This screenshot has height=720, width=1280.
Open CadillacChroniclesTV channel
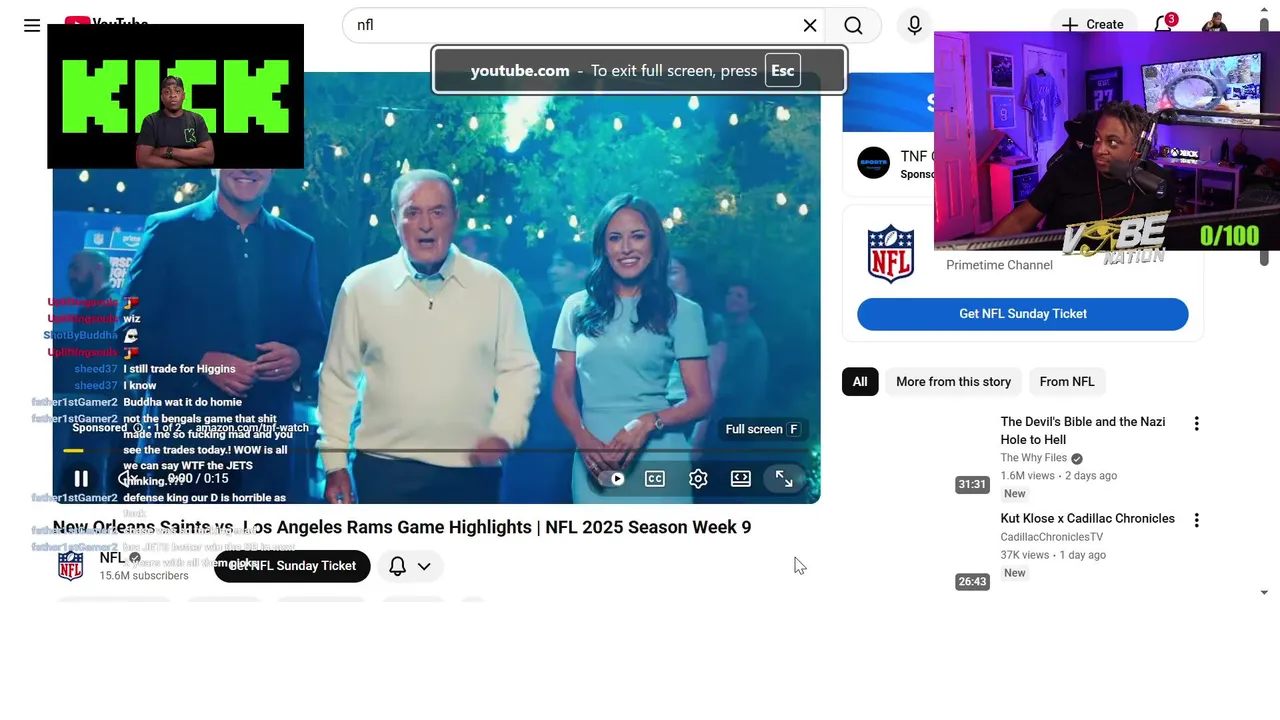[x=1051, y=537]
